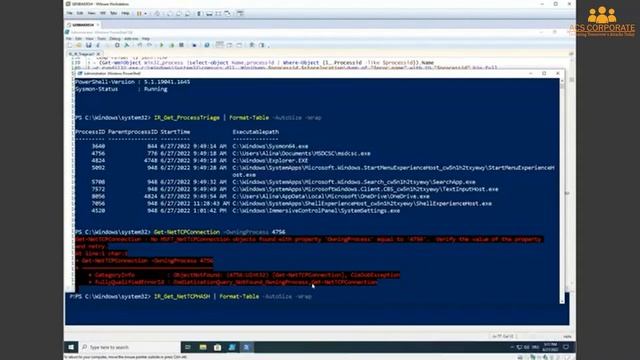This screenshot has height=360, width=640.
Task: Save the script with the ISE floppy icon
Action: (88, 45)
